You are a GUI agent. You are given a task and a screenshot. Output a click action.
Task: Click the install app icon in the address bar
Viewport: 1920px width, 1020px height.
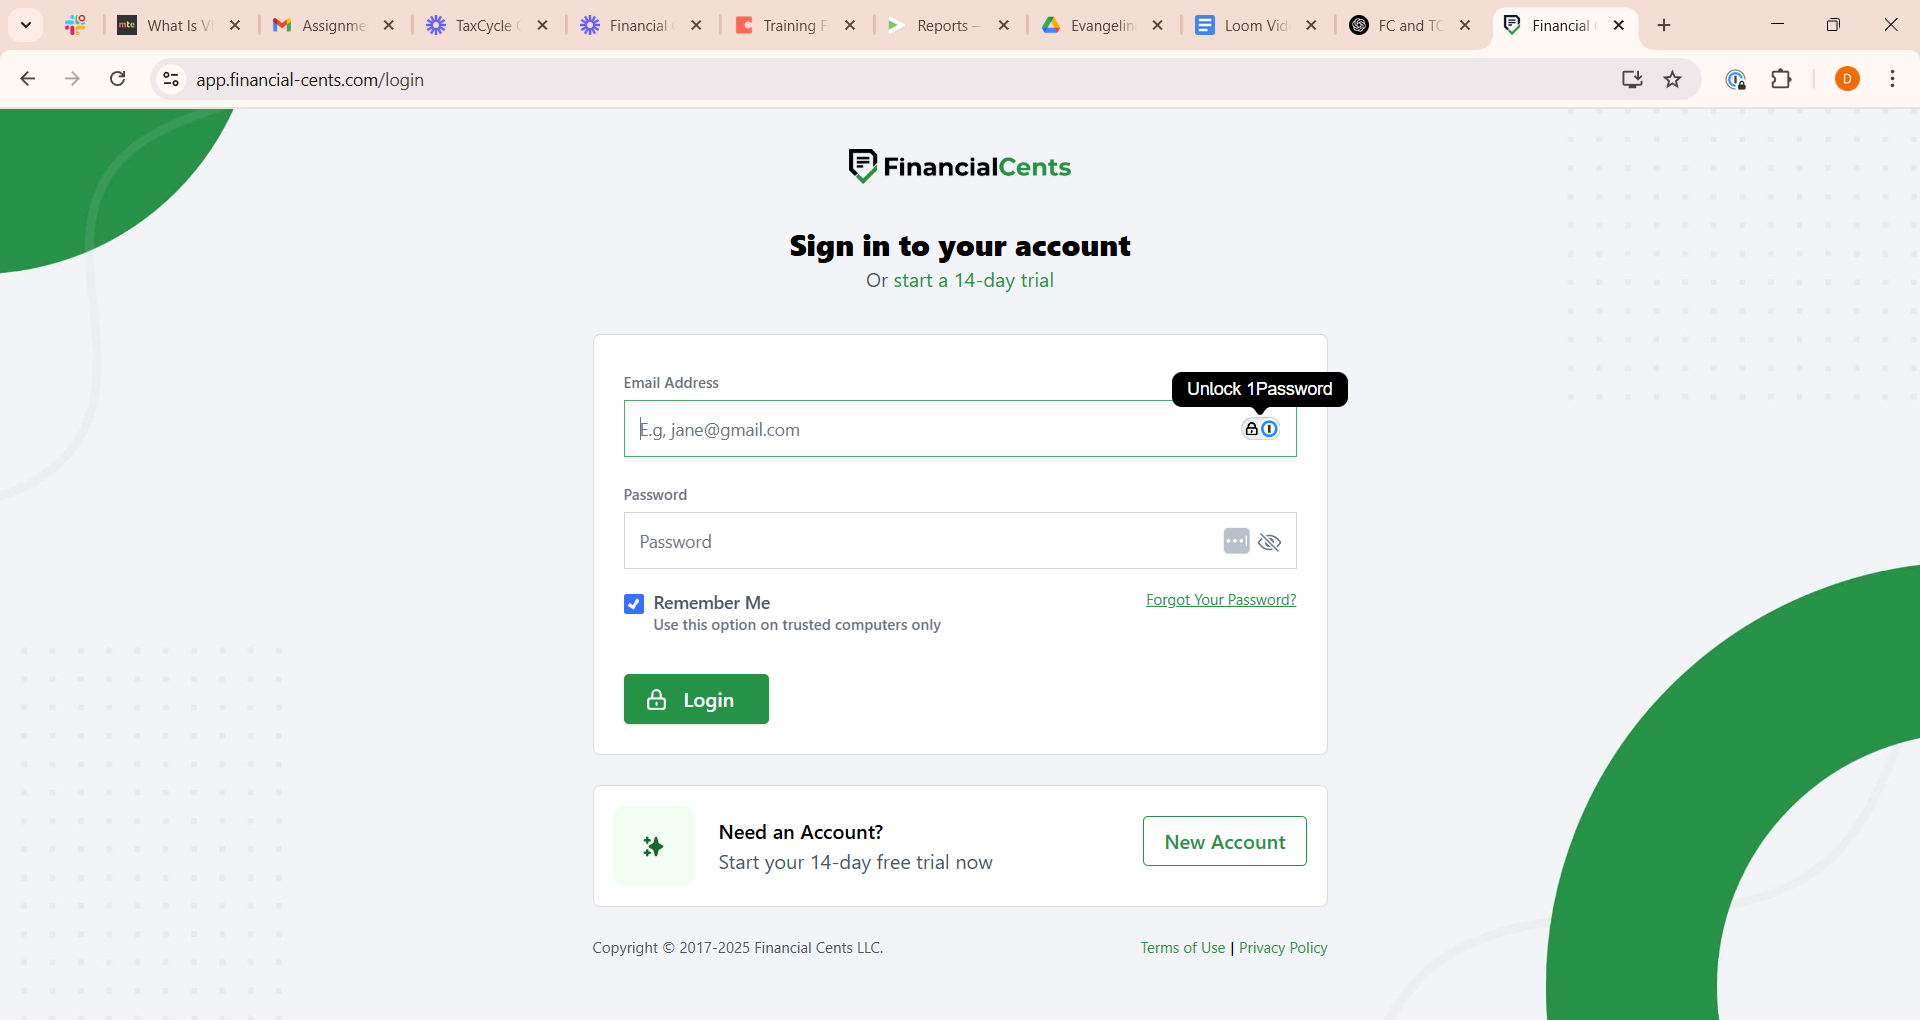pyautogui.click(x=1632, y=79)
